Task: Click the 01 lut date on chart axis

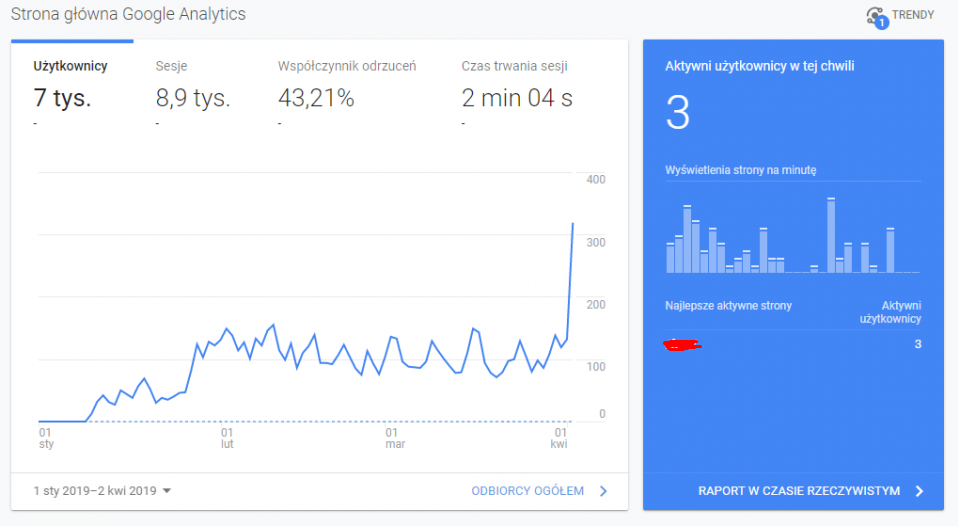Action: point(227,438)
